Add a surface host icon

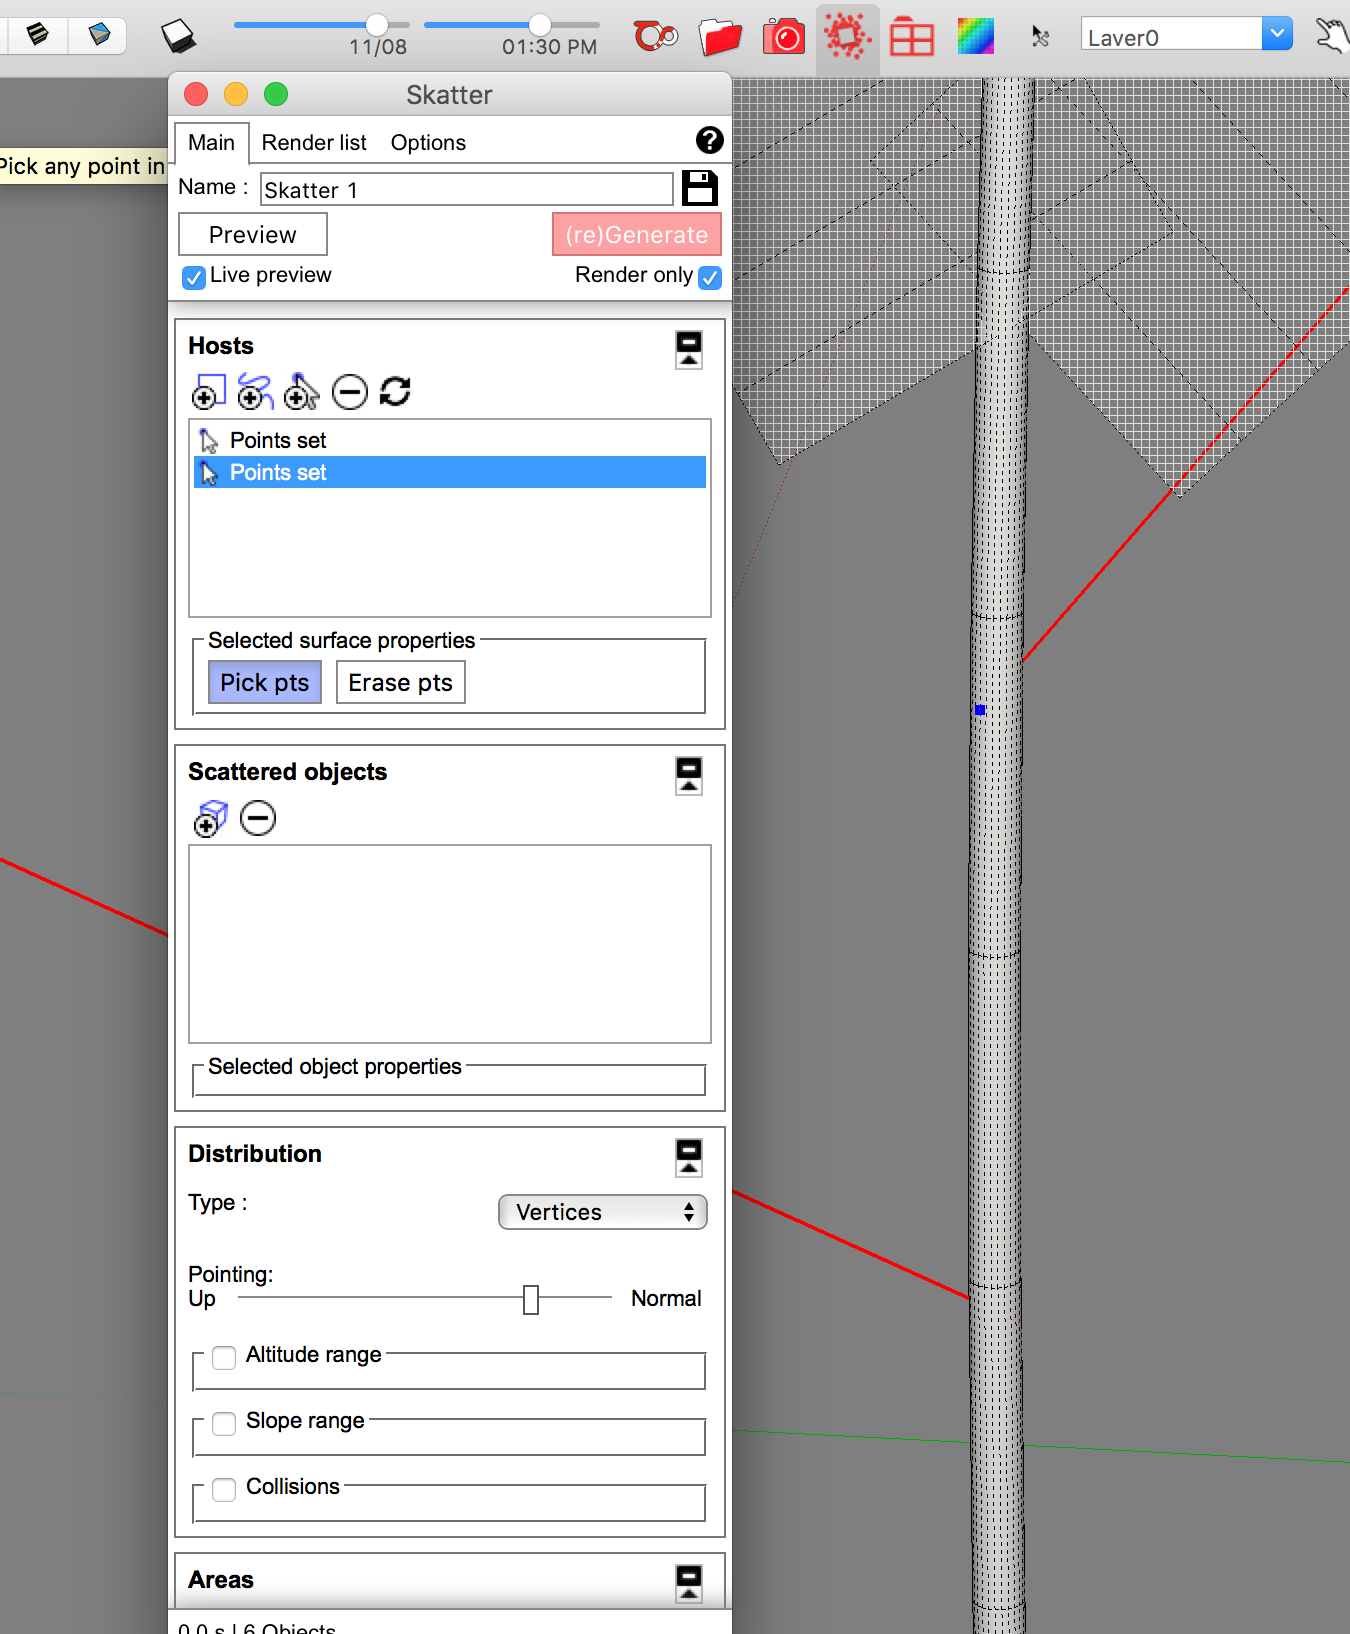tap(208, 392)
